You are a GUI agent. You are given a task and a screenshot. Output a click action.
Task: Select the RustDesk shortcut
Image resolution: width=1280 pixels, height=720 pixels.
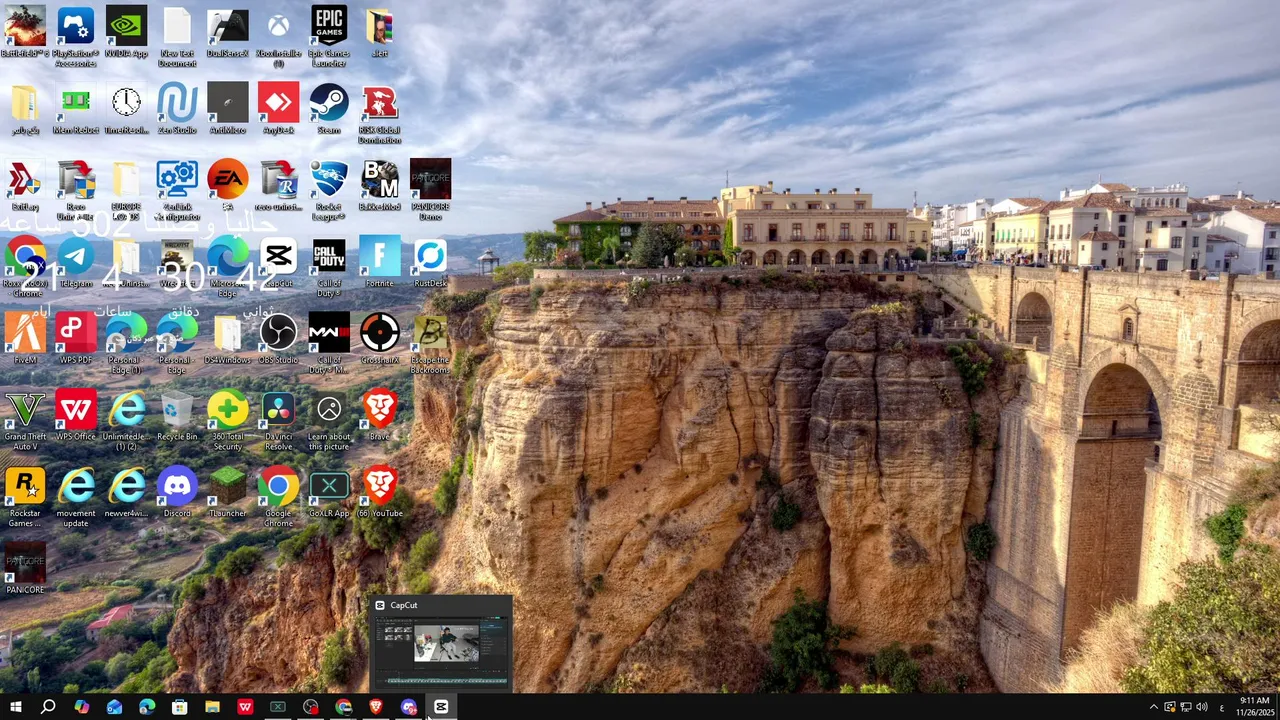(430, 263)
